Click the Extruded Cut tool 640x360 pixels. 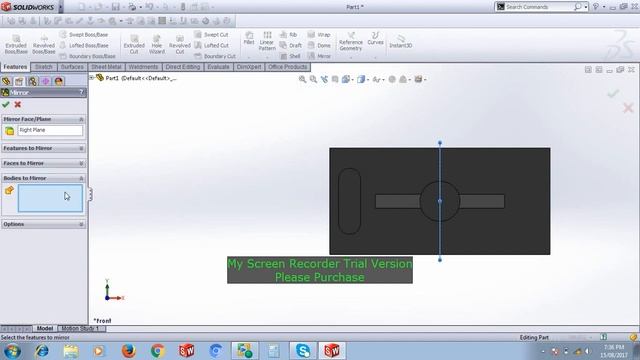tap(134, 44)
